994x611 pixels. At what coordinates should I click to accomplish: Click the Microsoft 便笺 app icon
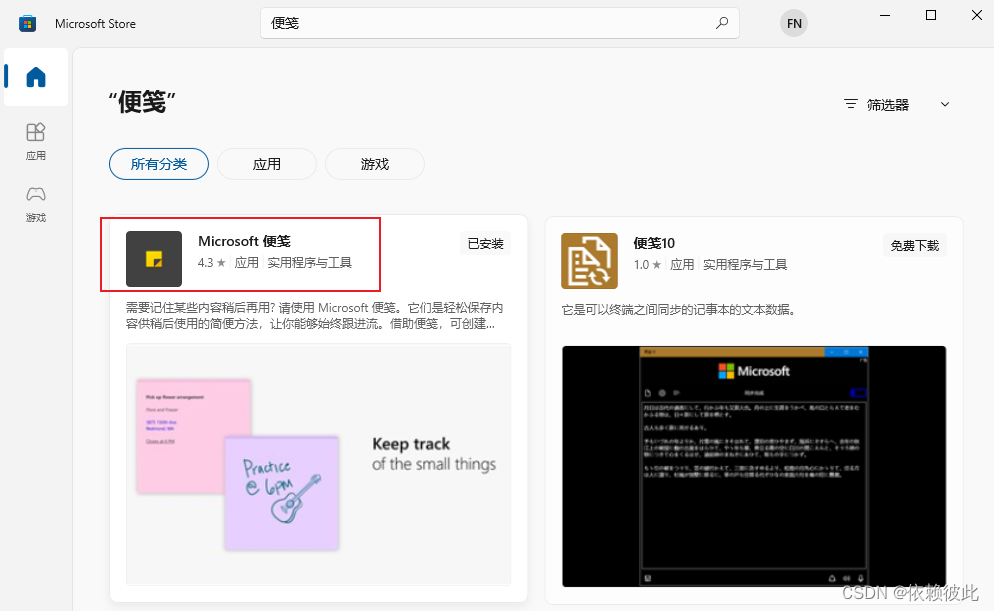tap(154, 259)
